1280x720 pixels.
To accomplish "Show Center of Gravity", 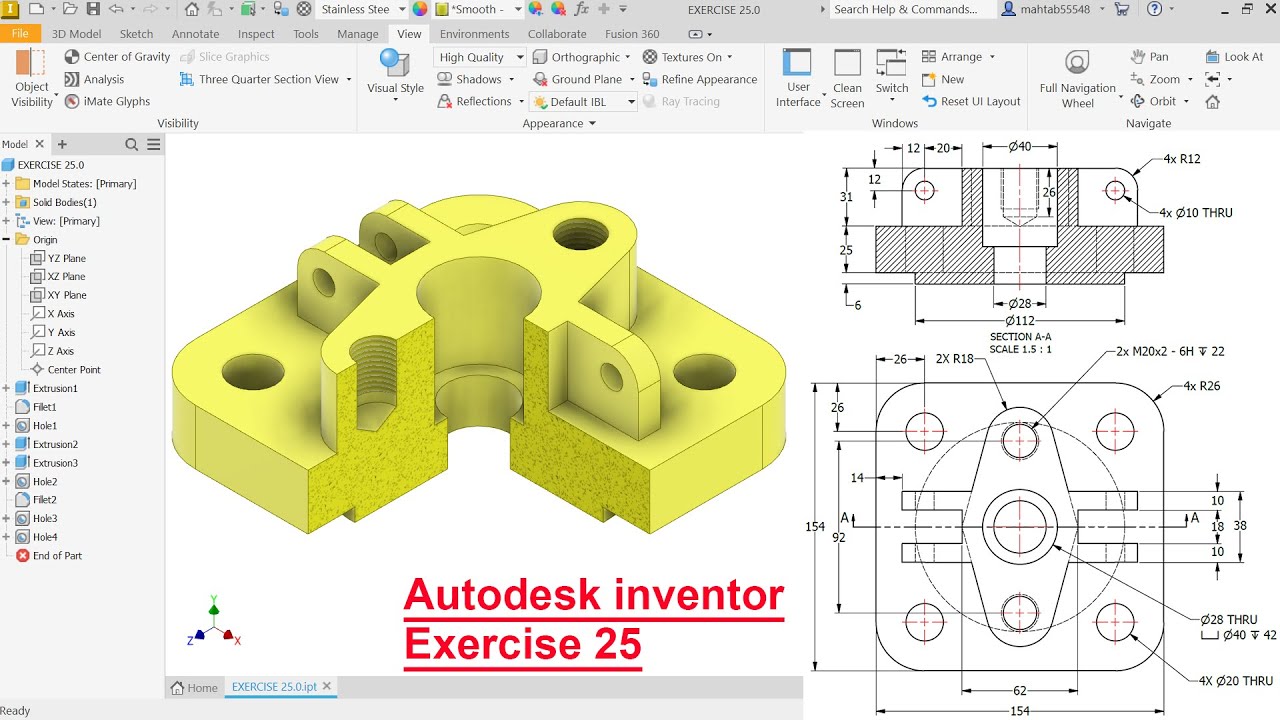I will coord(116,57).
